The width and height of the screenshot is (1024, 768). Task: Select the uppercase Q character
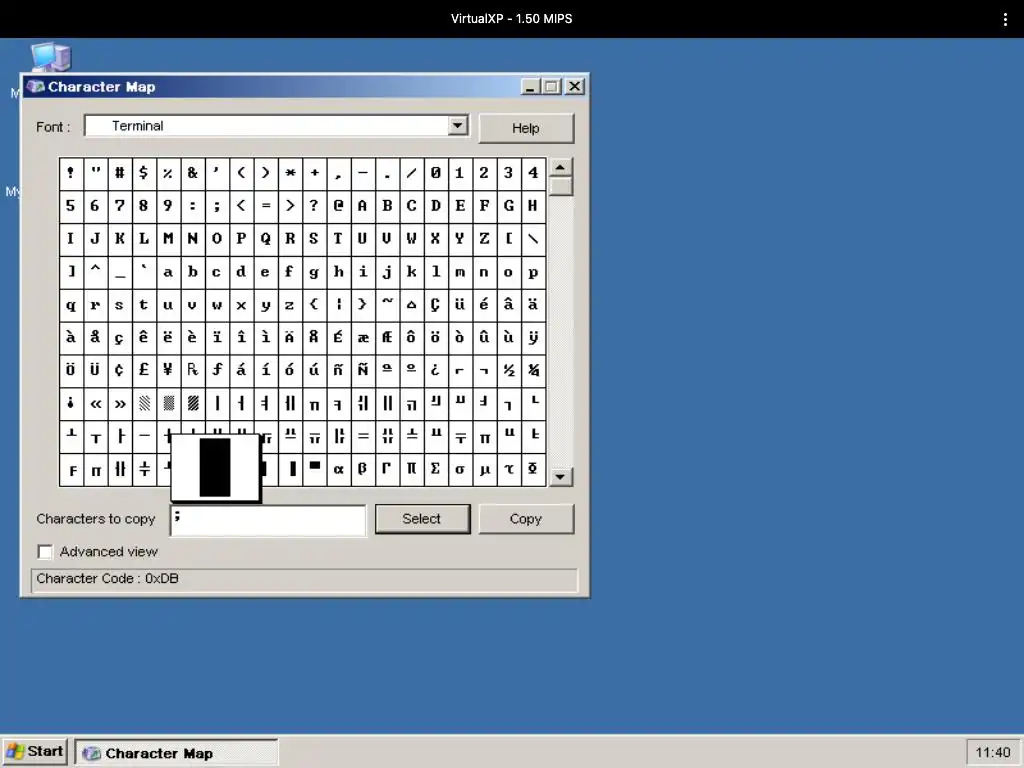pos(265,239)
